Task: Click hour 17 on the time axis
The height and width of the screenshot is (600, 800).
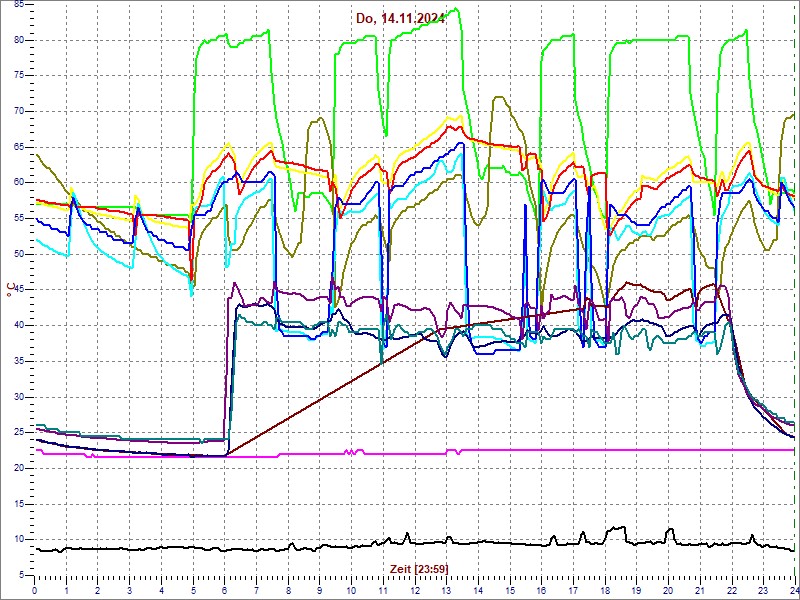Action: [x=573, y=590]
